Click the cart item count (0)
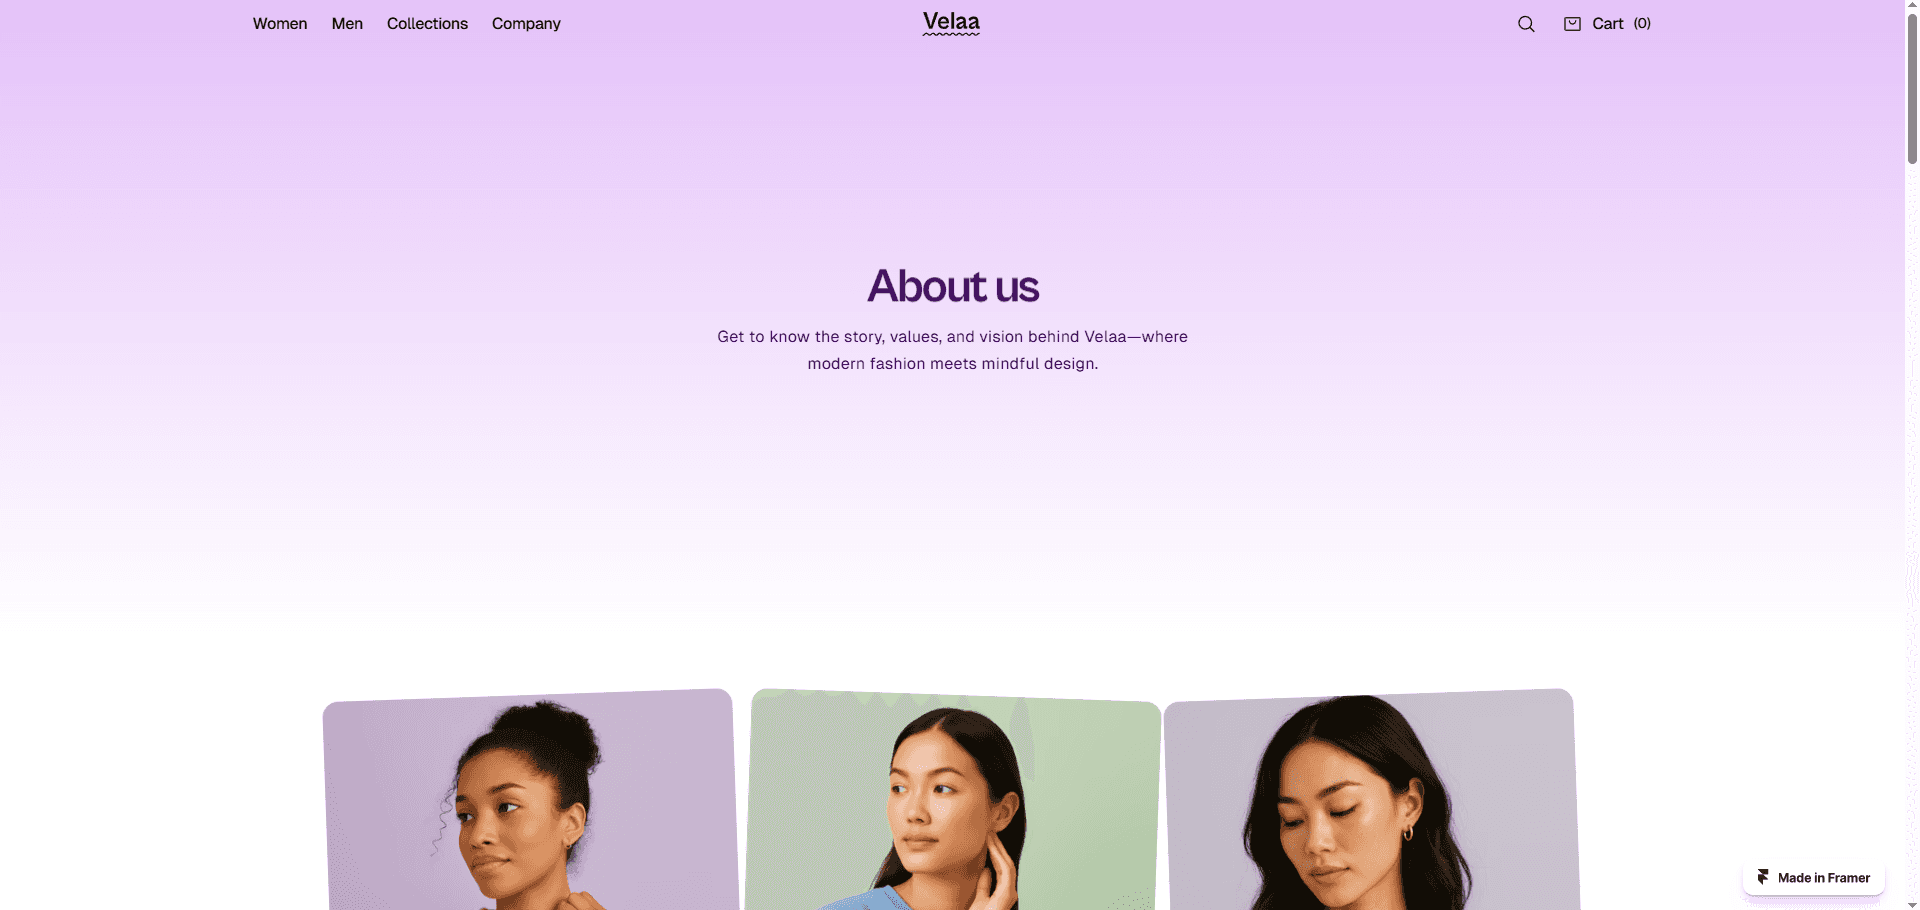 [1642, 24]
